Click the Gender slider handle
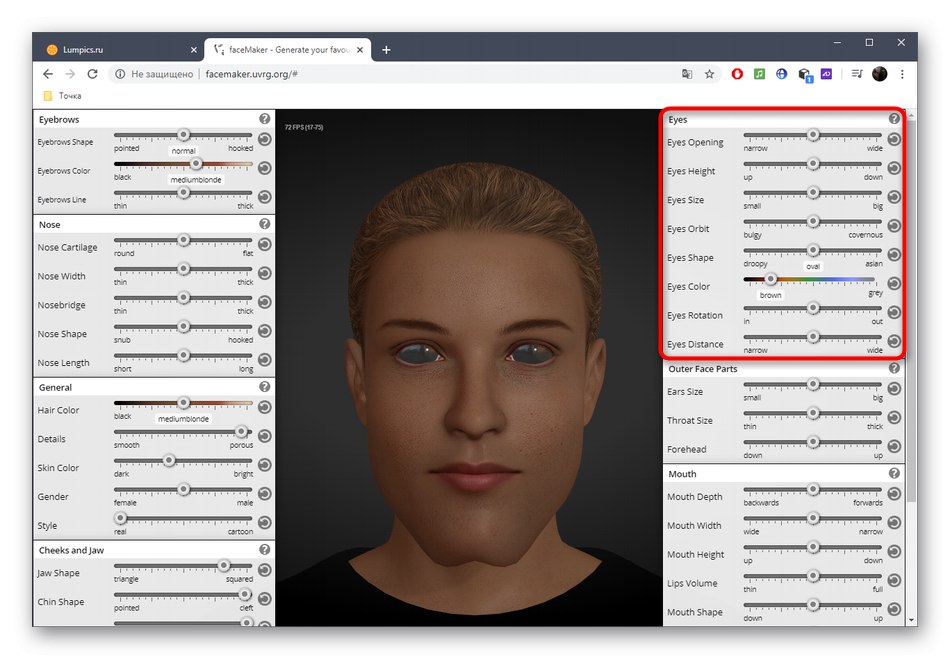950x659 pixels. [183, 489]
